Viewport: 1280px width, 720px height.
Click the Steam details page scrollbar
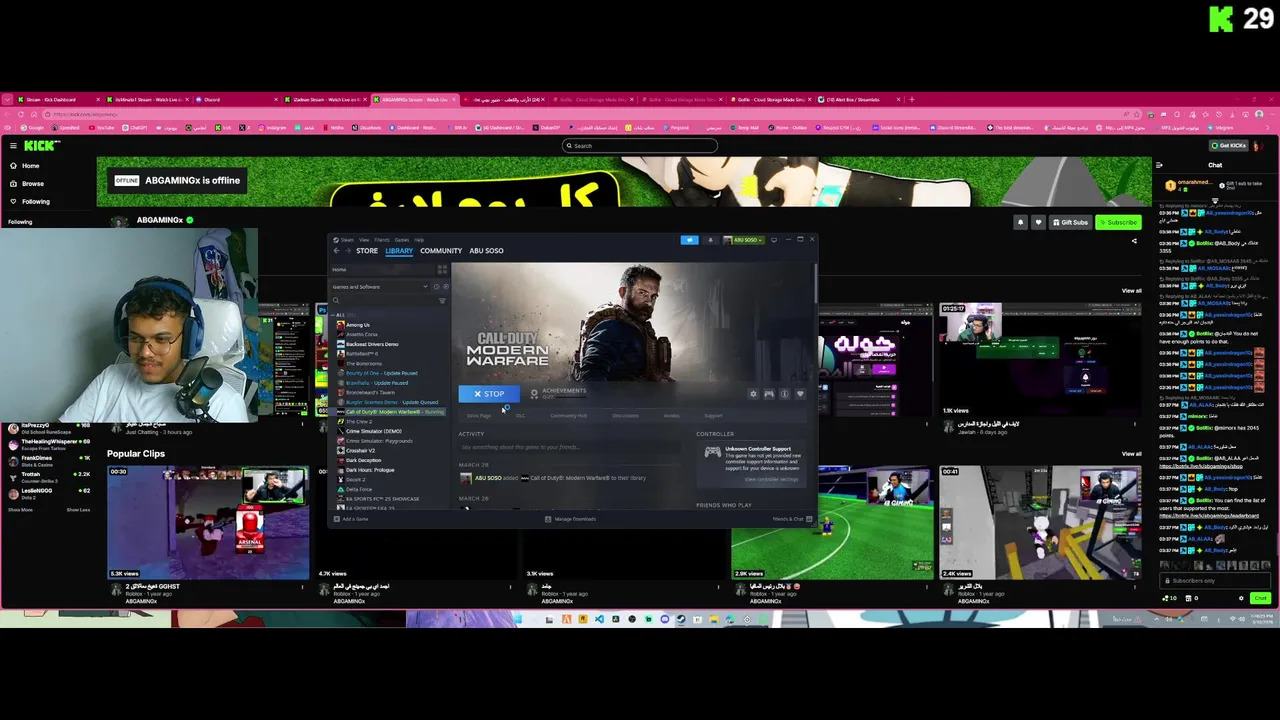point(817,285)
